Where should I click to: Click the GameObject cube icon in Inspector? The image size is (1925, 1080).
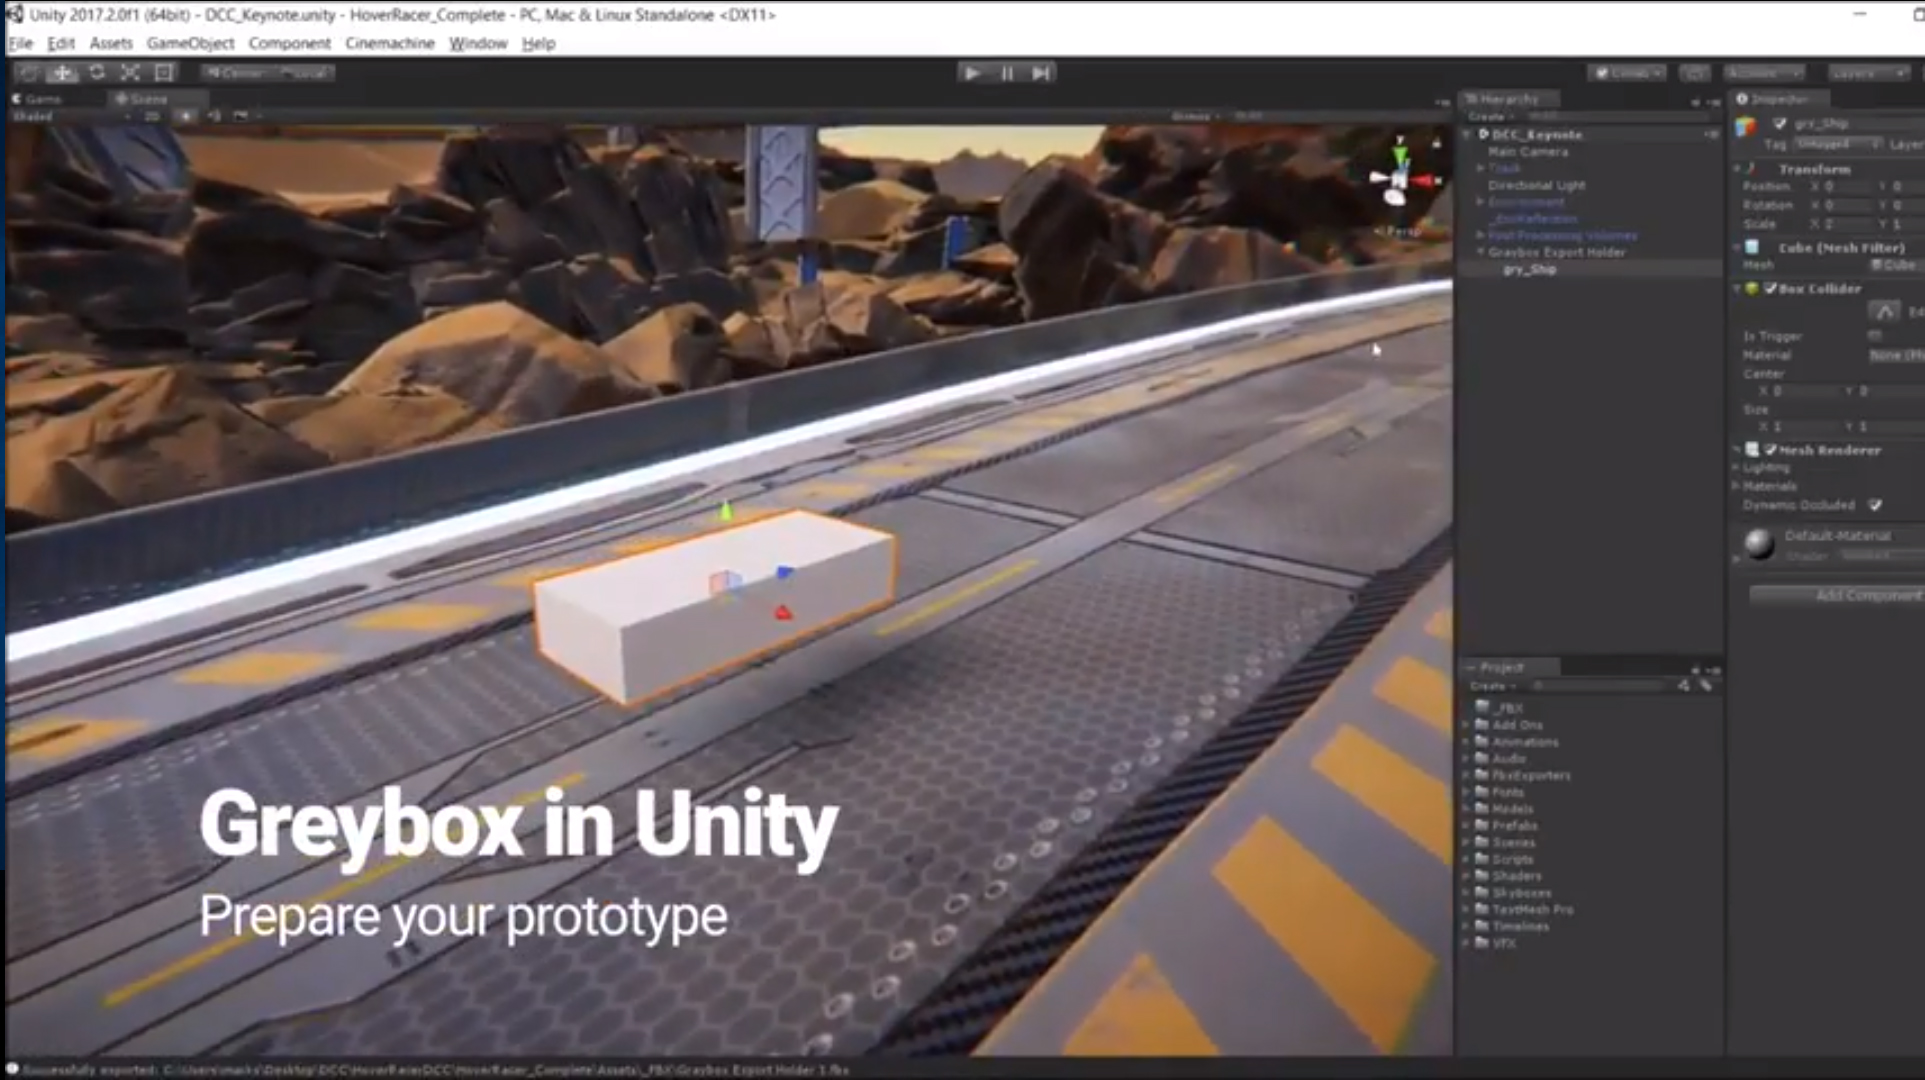pyautogui.click(x=1746, y=126)
